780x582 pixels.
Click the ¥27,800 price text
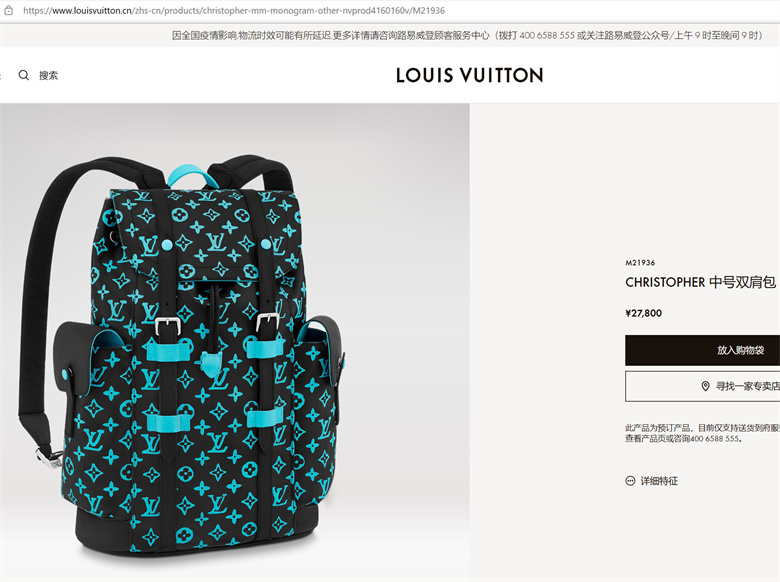tap(643, 313)
